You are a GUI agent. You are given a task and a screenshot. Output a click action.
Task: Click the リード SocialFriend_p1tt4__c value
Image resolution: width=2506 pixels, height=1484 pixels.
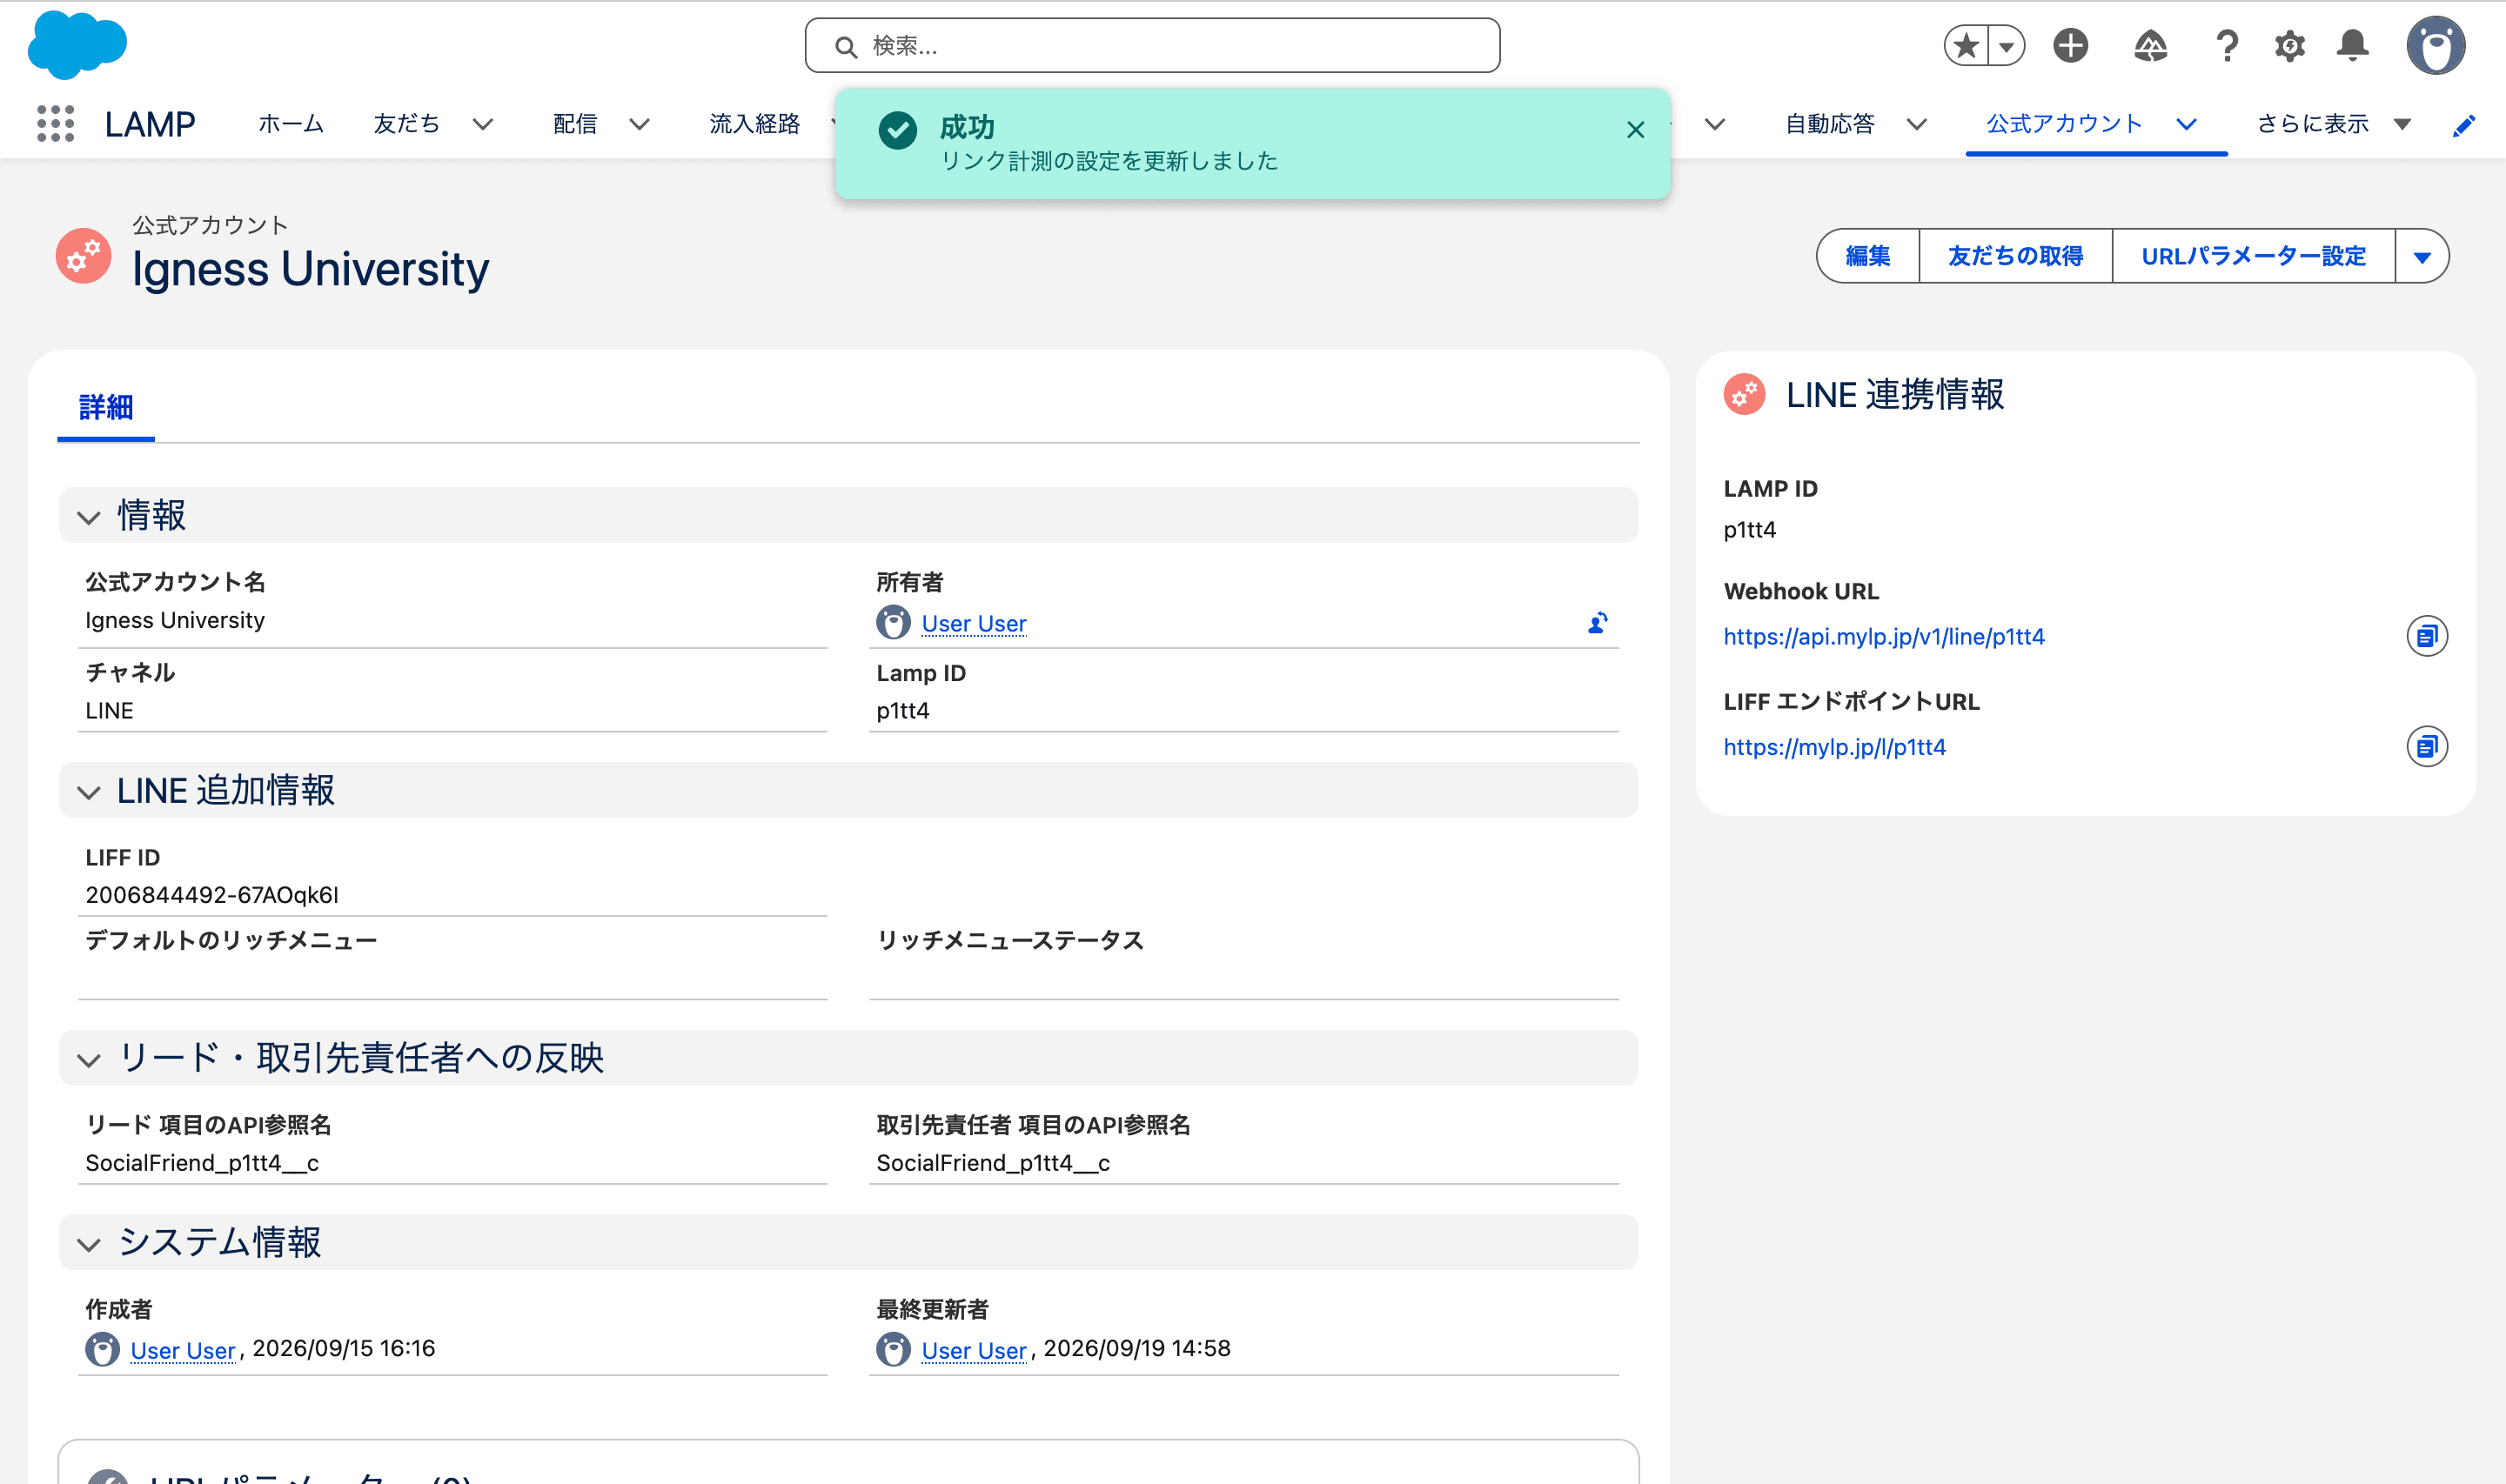[202, 1163]
